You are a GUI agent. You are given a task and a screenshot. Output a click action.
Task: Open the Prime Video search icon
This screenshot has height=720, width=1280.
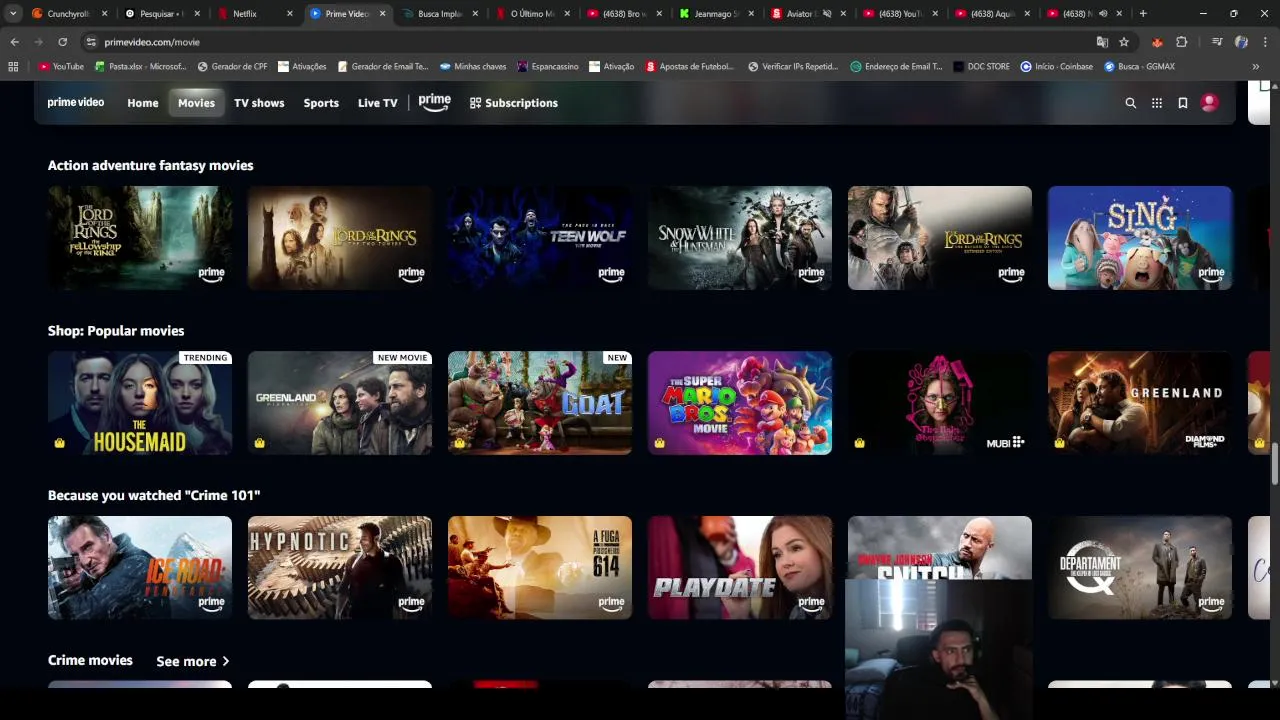pos(1131,103)
